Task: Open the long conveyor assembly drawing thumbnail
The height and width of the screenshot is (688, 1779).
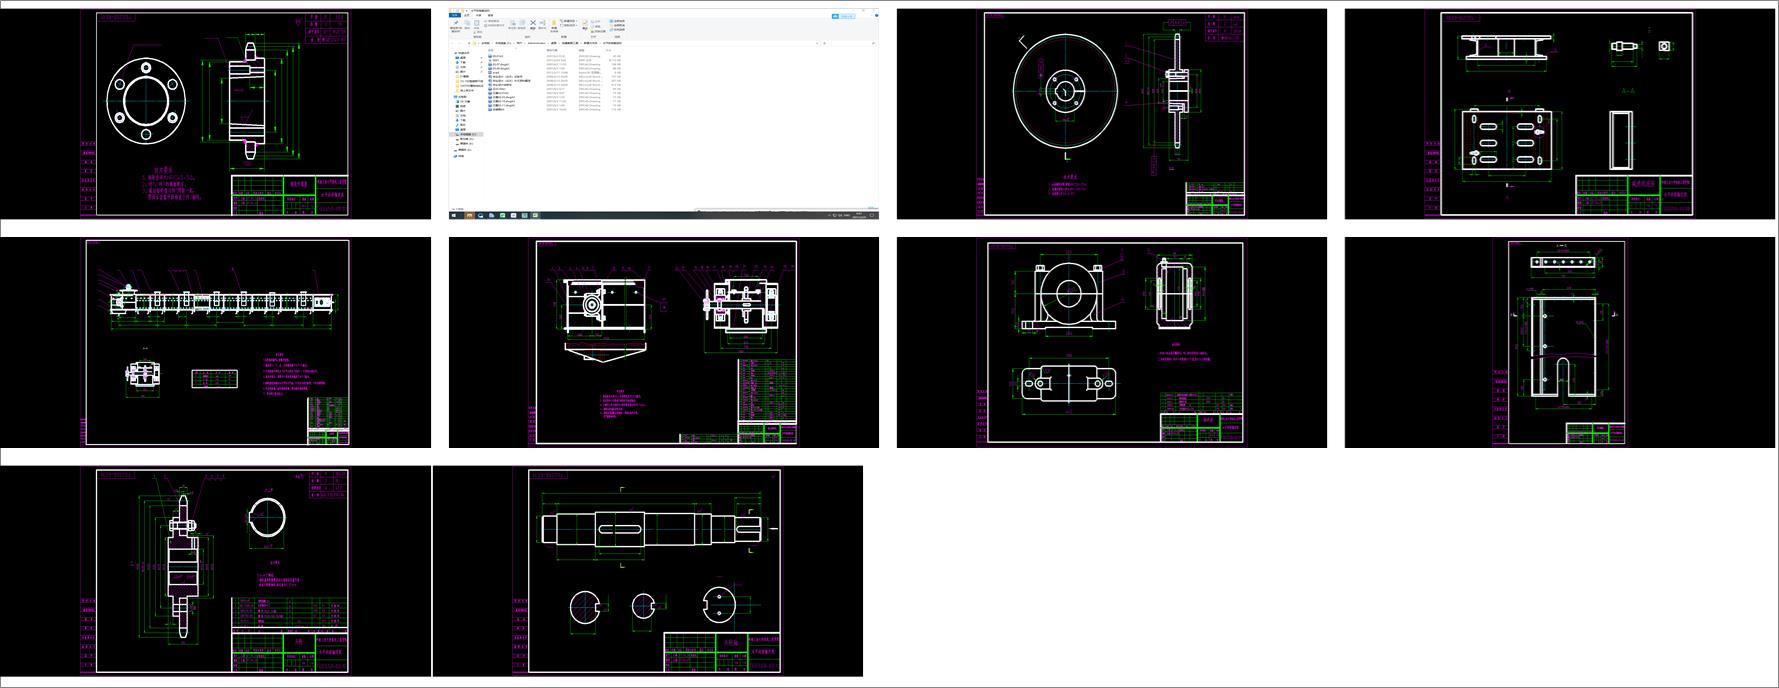Action: 215,342
